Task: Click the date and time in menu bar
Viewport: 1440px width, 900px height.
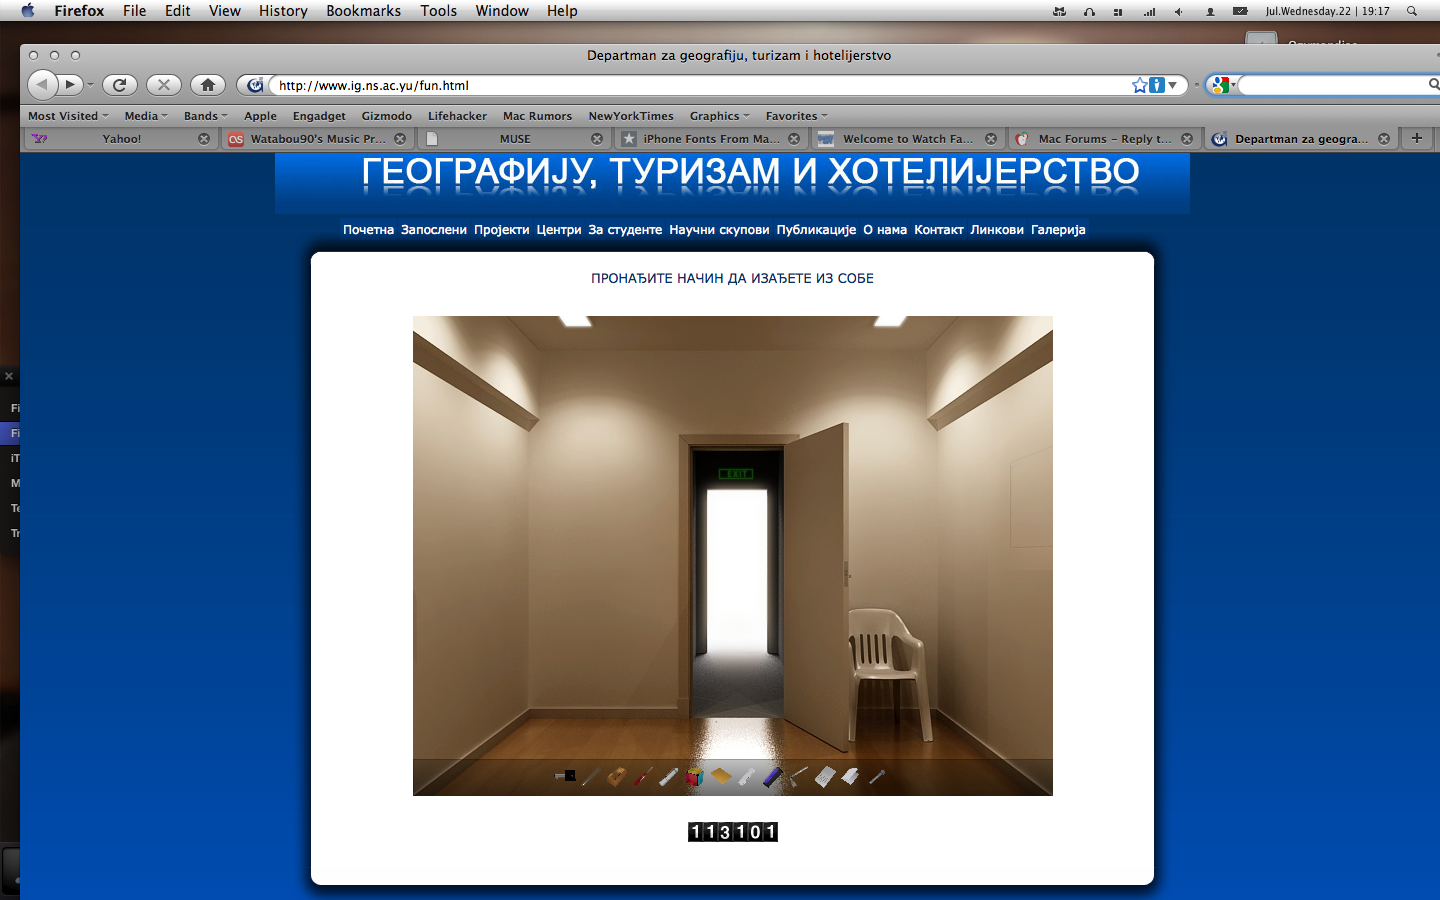Action: point(1327,11)
